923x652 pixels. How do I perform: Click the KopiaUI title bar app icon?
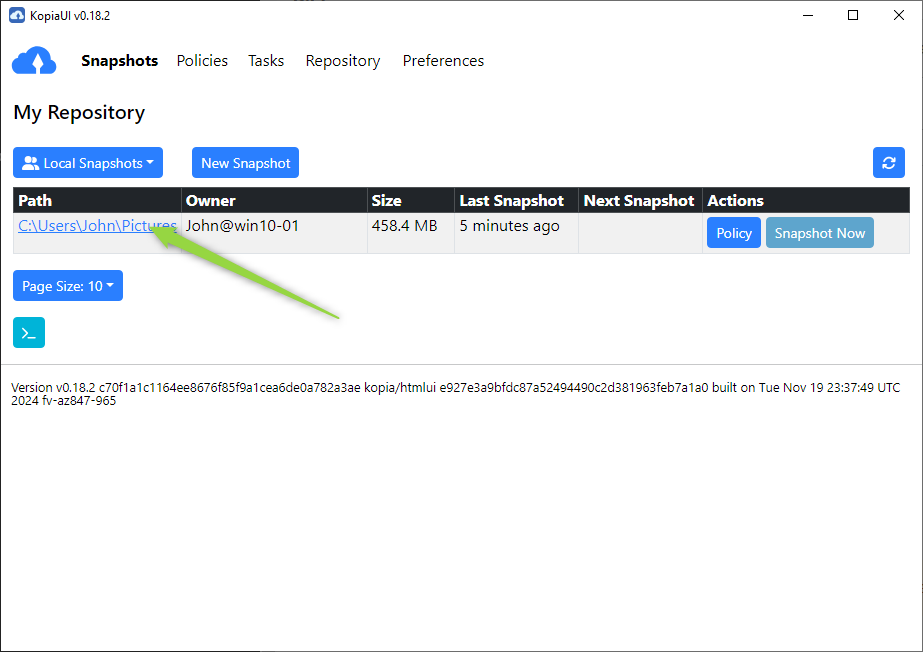coord(17,15)
